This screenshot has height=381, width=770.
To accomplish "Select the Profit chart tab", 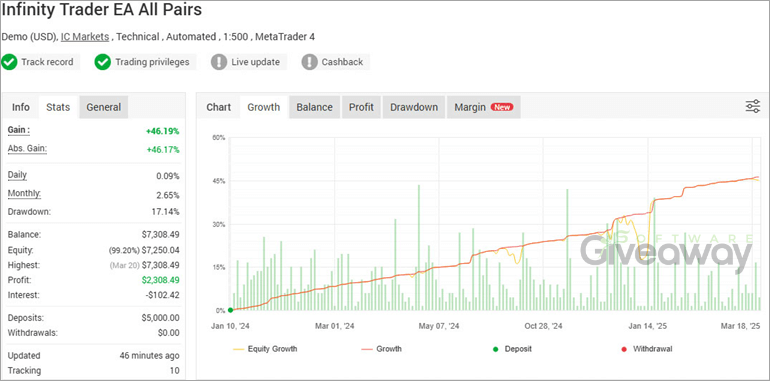I will click(x=361, y=107).
